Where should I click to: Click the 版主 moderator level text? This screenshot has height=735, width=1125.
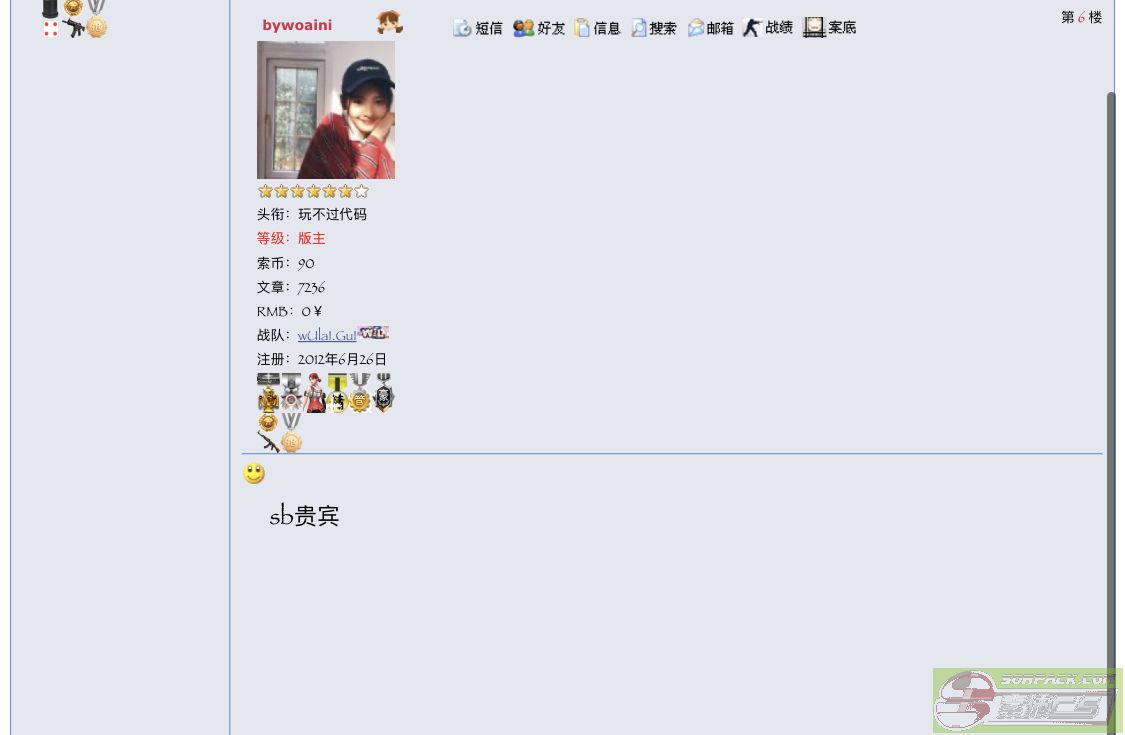click(311, 238)
